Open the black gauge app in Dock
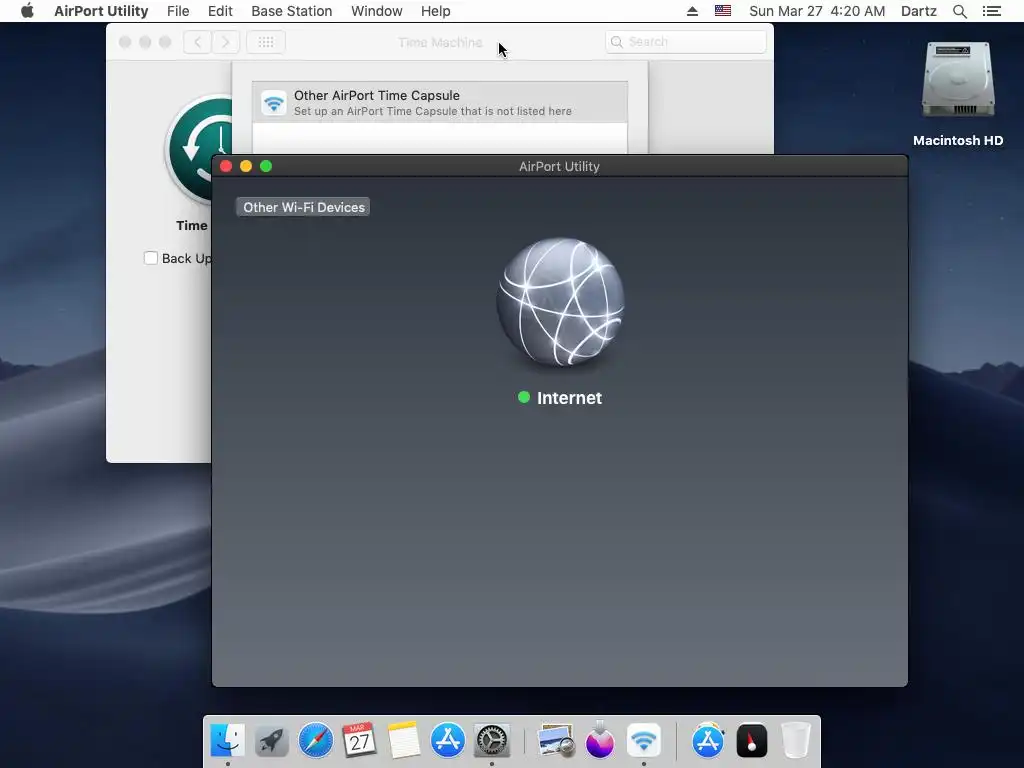The width and height of the screenshot is (1024, 768). tap(752, 740)
